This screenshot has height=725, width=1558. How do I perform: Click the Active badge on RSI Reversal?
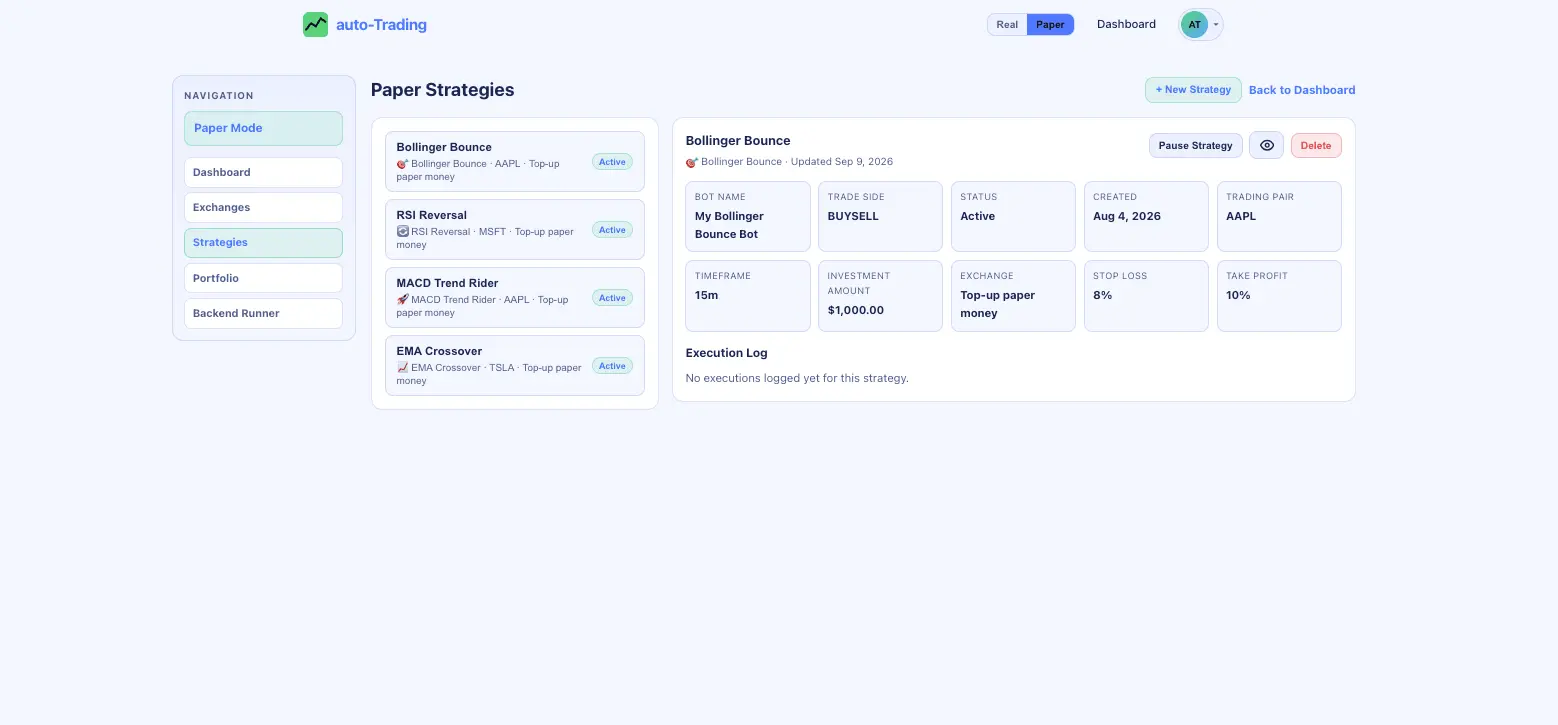click(x=612, y=230)
